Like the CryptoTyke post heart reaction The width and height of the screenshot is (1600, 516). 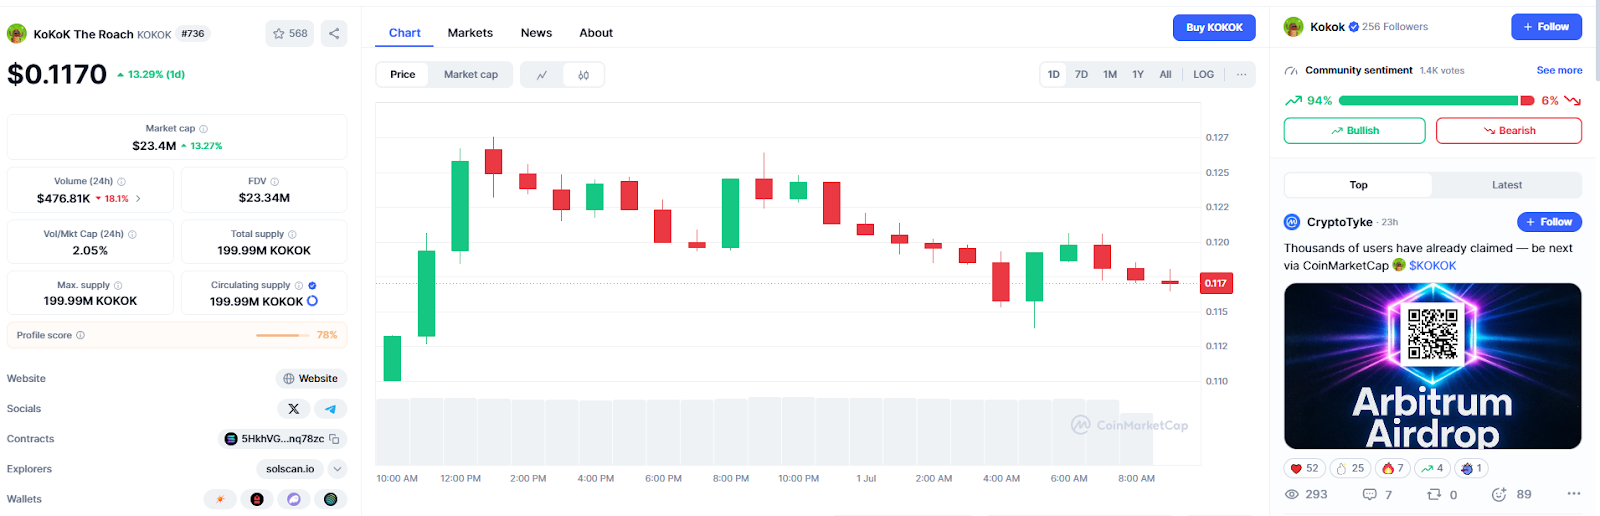pyautogui.click(x=1305, y=468)
